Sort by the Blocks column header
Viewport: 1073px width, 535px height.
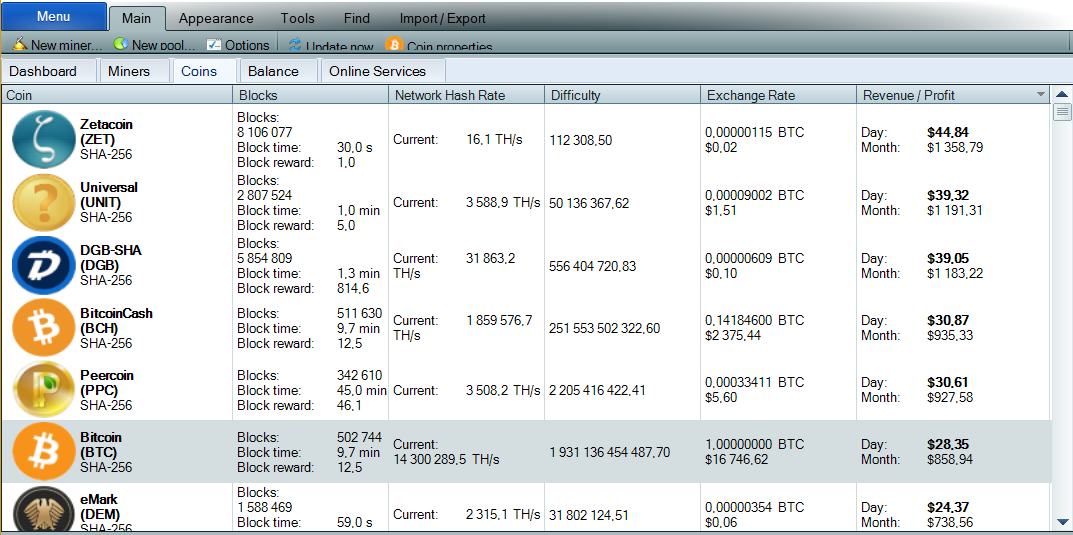coord(311,95)
